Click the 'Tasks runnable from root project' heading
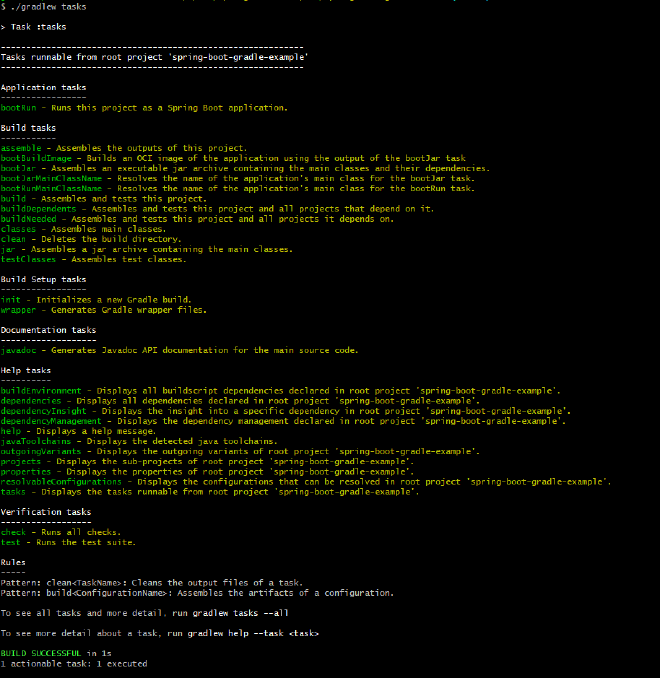Image resolution: width=660 pixels, height=678 pixels. (154, 57)
